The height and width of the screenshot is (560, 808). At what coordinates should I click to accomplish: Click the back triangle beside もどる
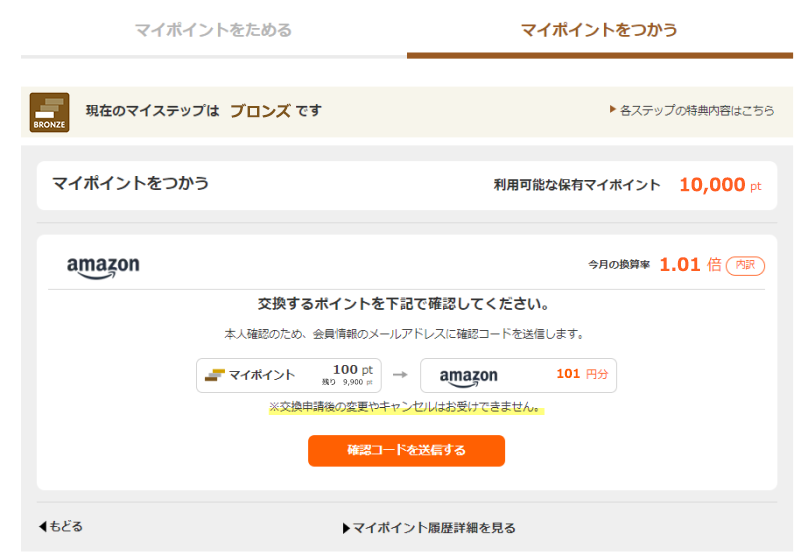[x=42, y=527]
